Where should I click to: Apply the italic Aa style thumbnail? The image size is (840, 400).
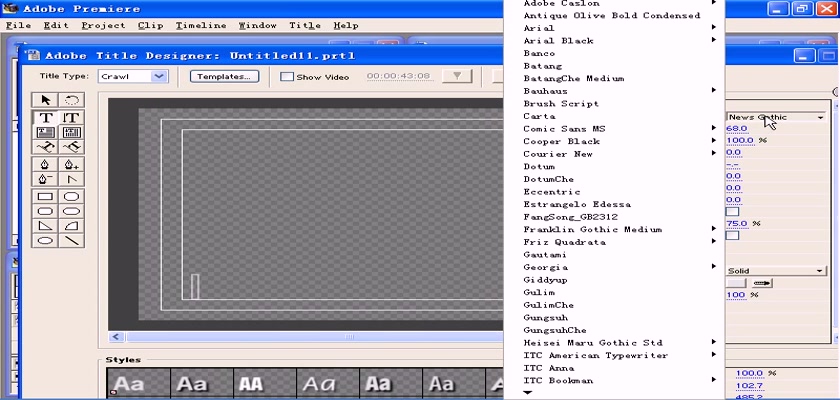click(x=329, y=383)
